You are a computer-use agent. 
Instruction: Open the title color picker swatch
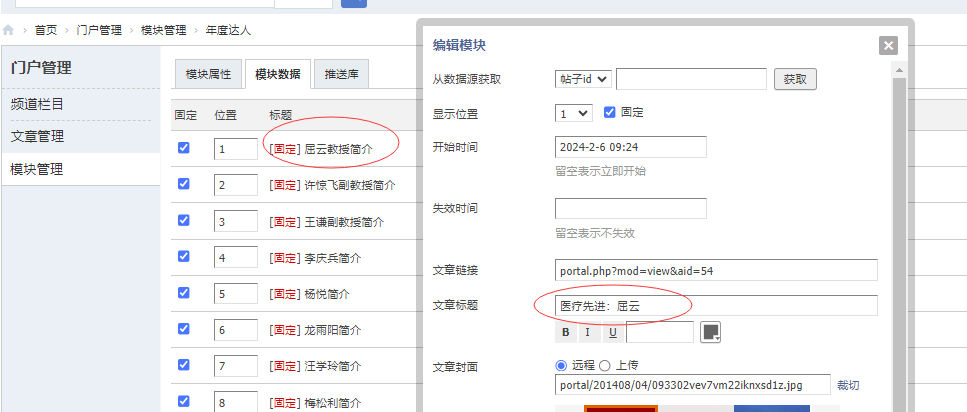[x=711, y=332]
